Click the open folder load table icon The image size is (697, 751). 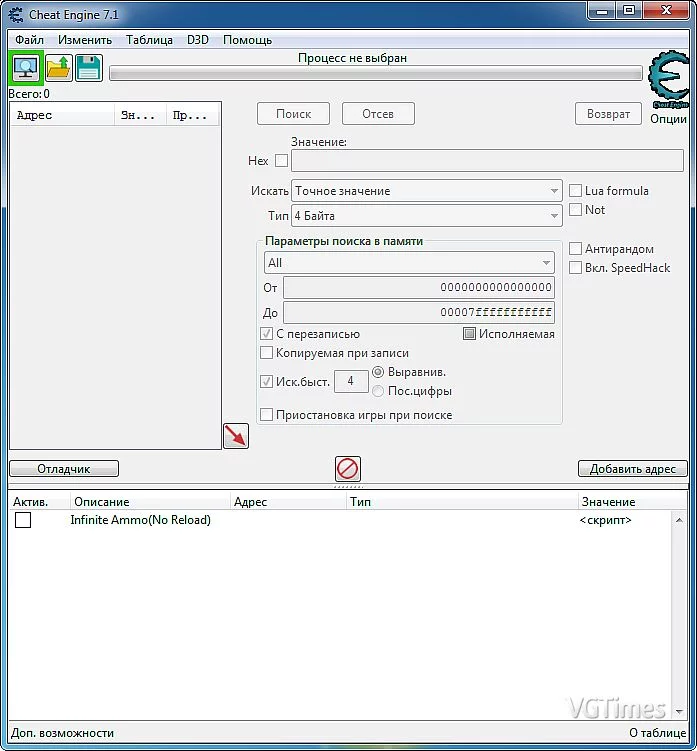[59, 68]
